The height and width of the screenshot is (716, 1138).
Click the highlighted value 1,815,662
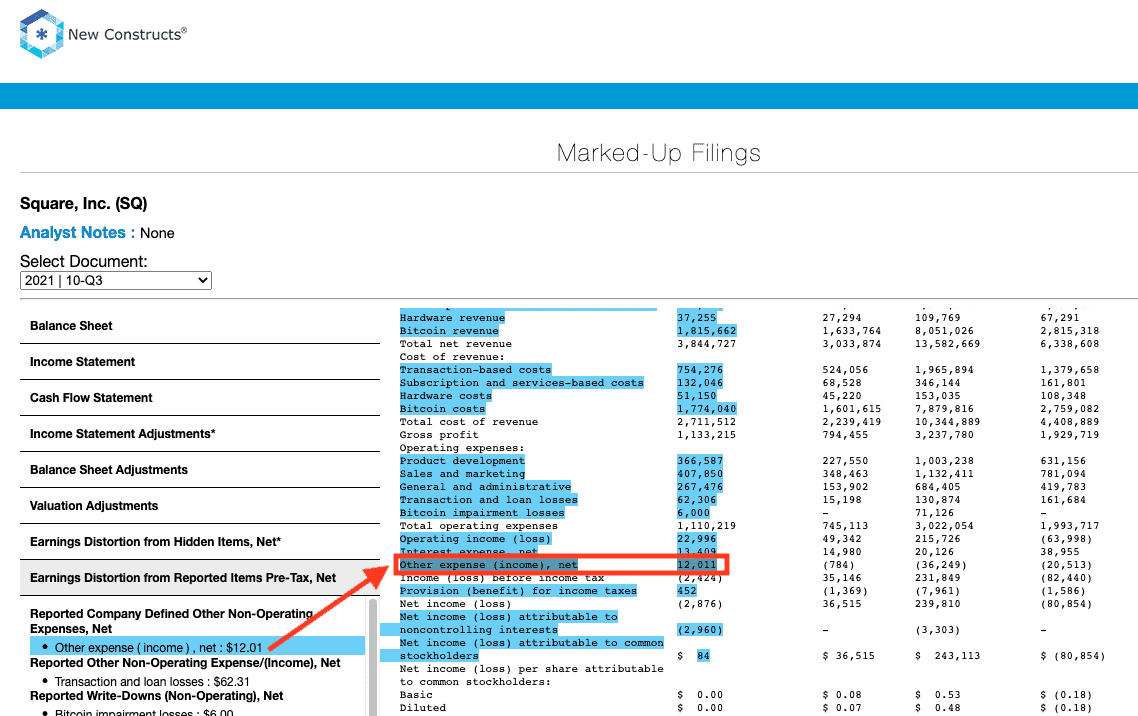[x=707, y=331]
